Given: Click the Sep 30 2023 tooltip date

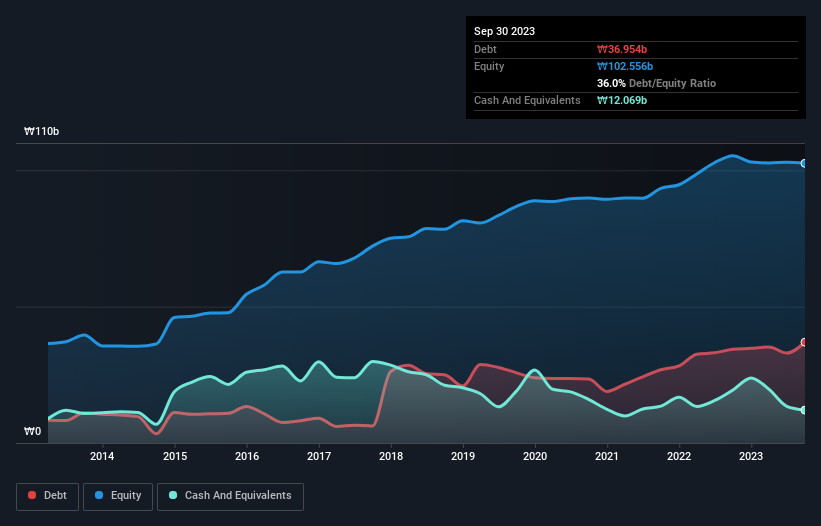Looking at the screenshot, I should (x=504, y=31).
